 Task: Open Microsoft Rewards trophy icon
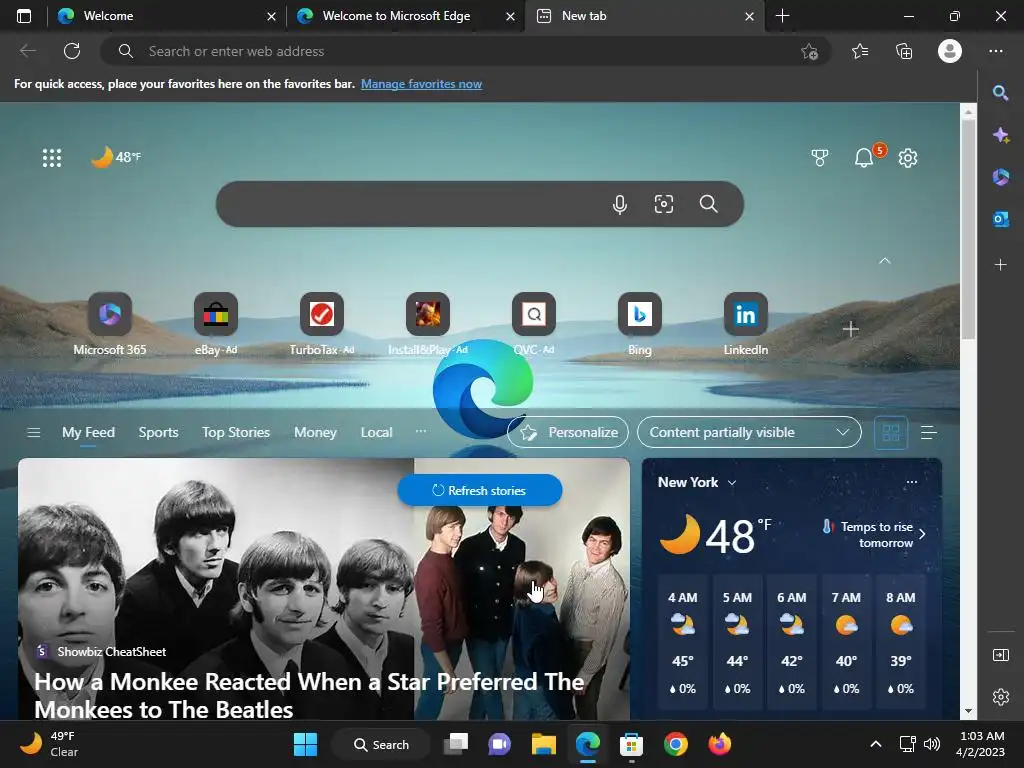click(820, 157)
